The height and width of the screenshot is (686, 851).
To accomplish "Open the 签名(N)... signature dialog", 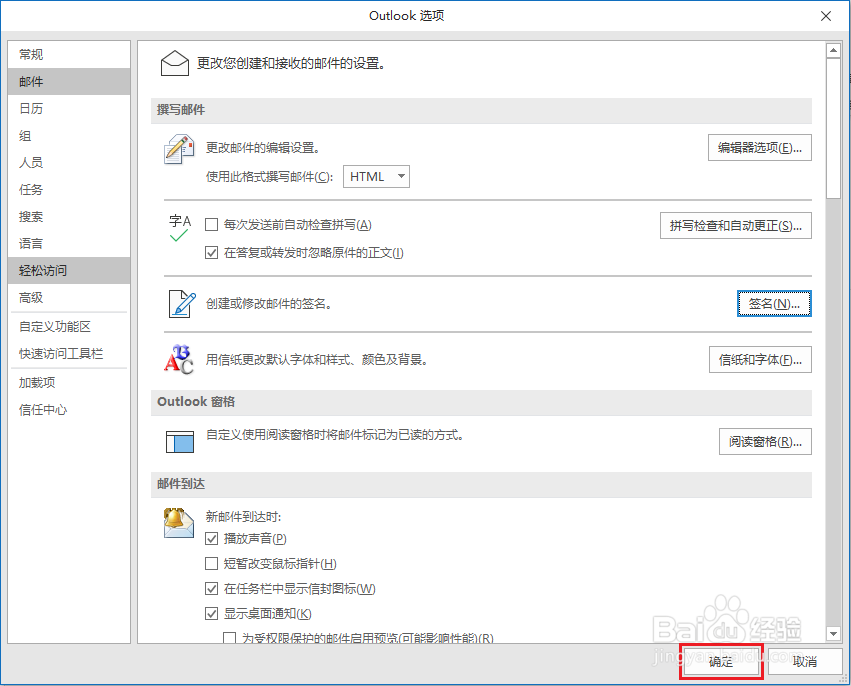I will point(774,304).
